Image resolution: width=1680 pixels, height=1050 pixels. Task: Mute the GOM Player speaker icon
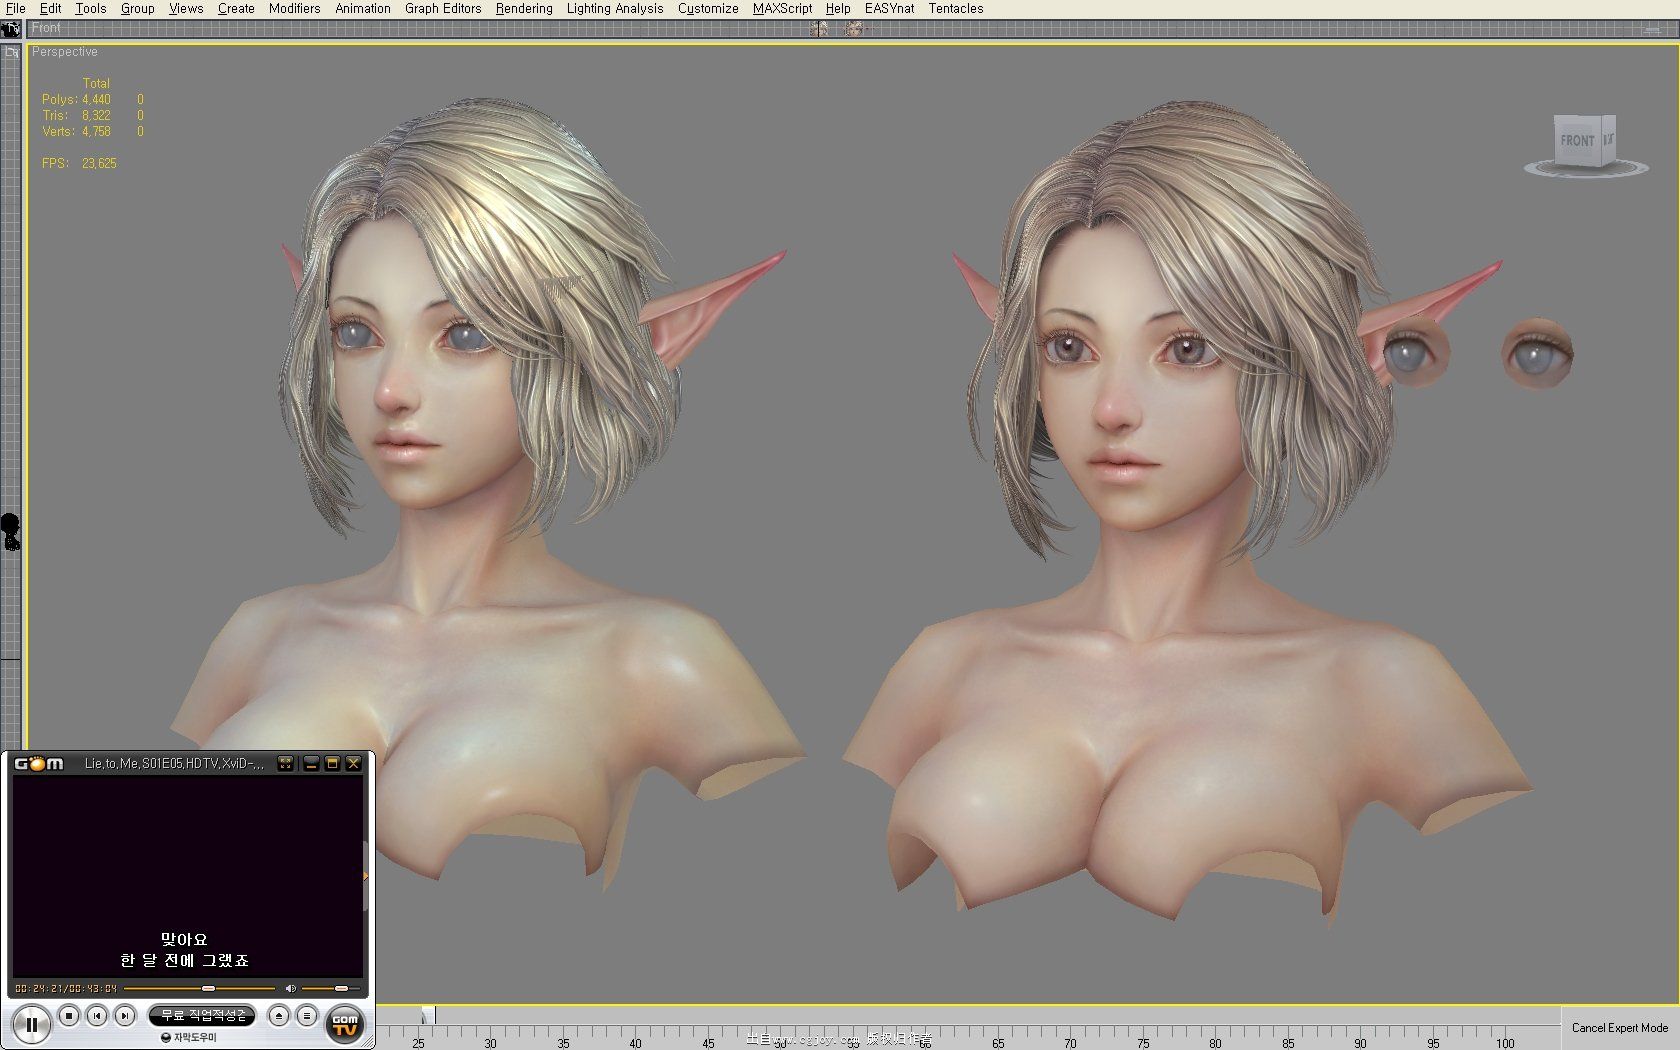(x=291, y=988)
